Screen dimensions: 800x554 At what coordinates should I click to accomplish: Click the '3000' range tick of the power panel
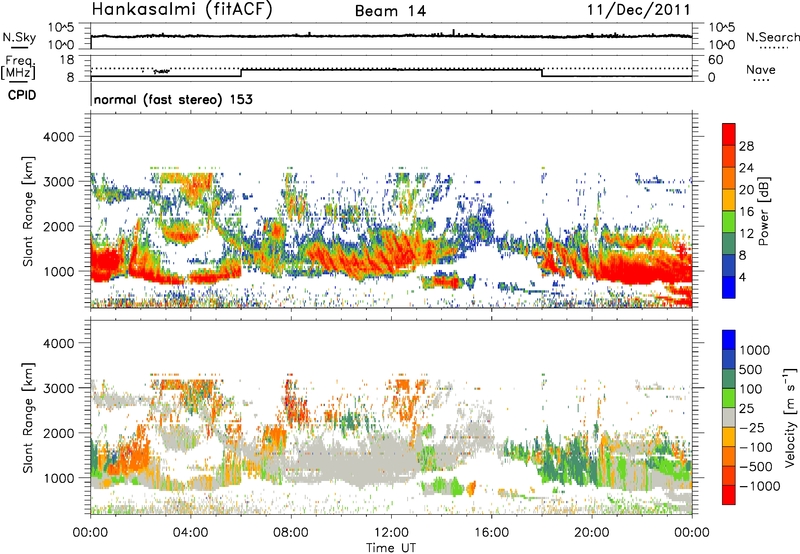[58, 182]
